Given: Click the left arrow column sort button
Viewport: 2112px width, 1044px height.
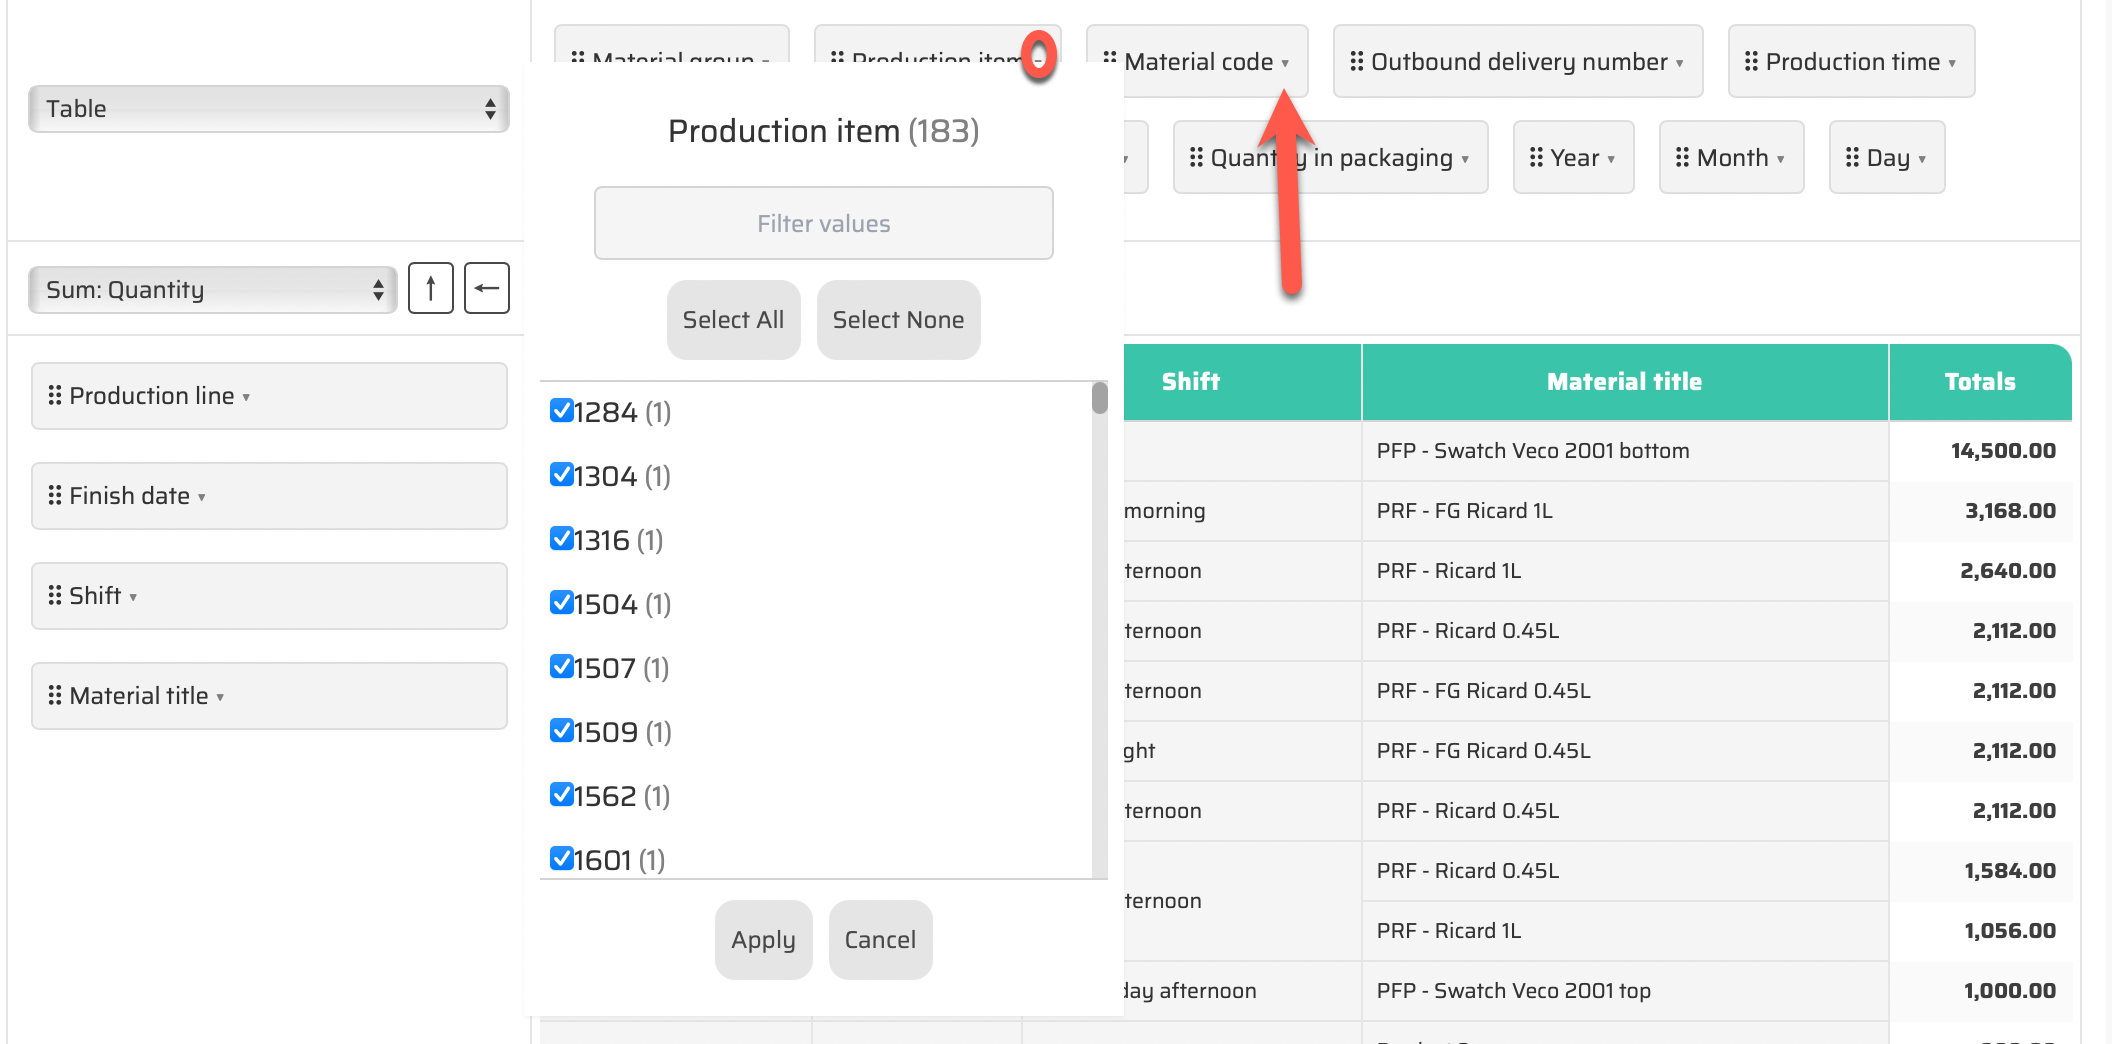Looking at the screenshot, I should pyautogui.click(x=487, y=289).
